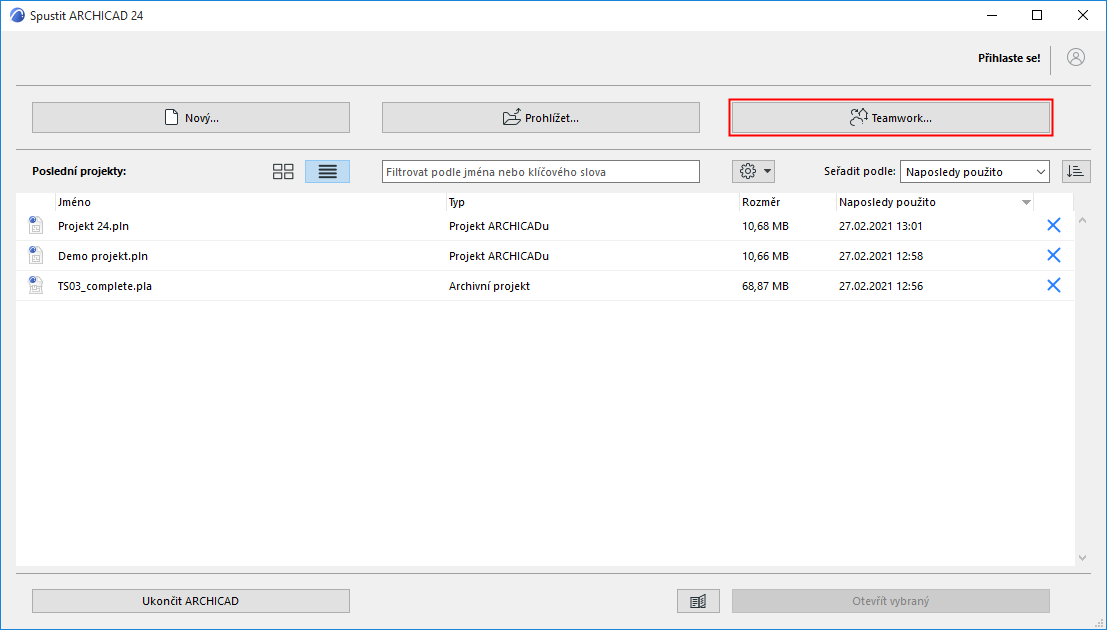Toggle the sort order direction icon
Viewport: 1107px width, 630px height.
click(1076, 172)
